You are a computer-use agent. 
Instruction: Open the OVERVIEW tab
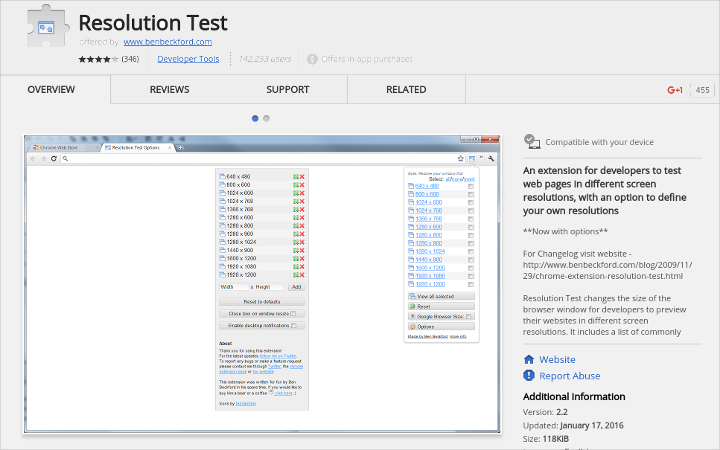(51, 90)
